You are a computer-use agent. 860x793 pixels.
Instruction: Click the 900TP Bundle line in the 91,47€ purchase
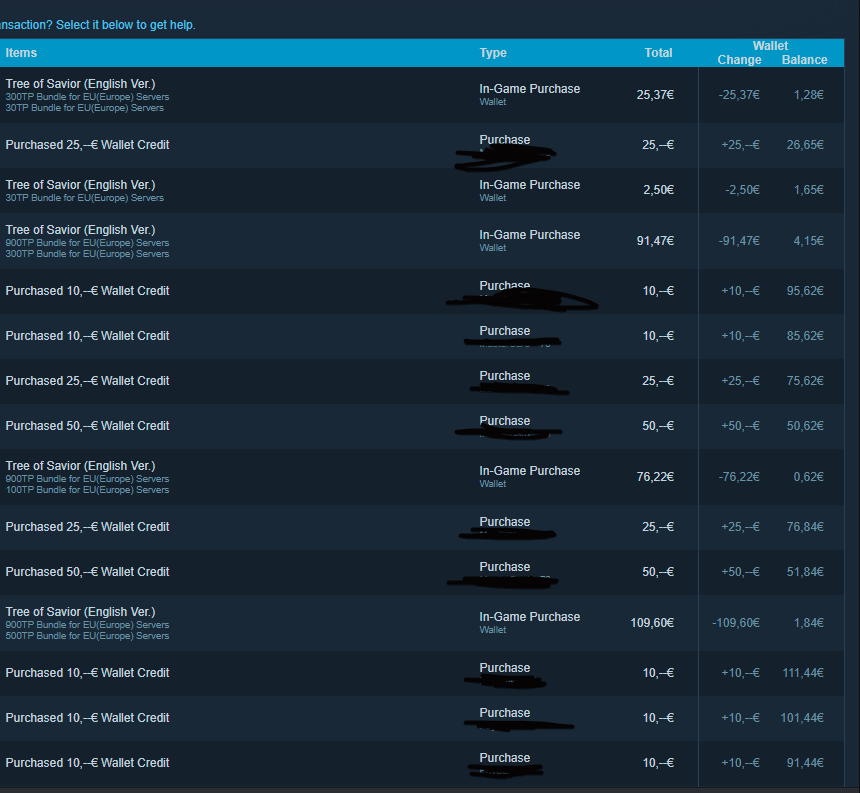pos(87,243)
